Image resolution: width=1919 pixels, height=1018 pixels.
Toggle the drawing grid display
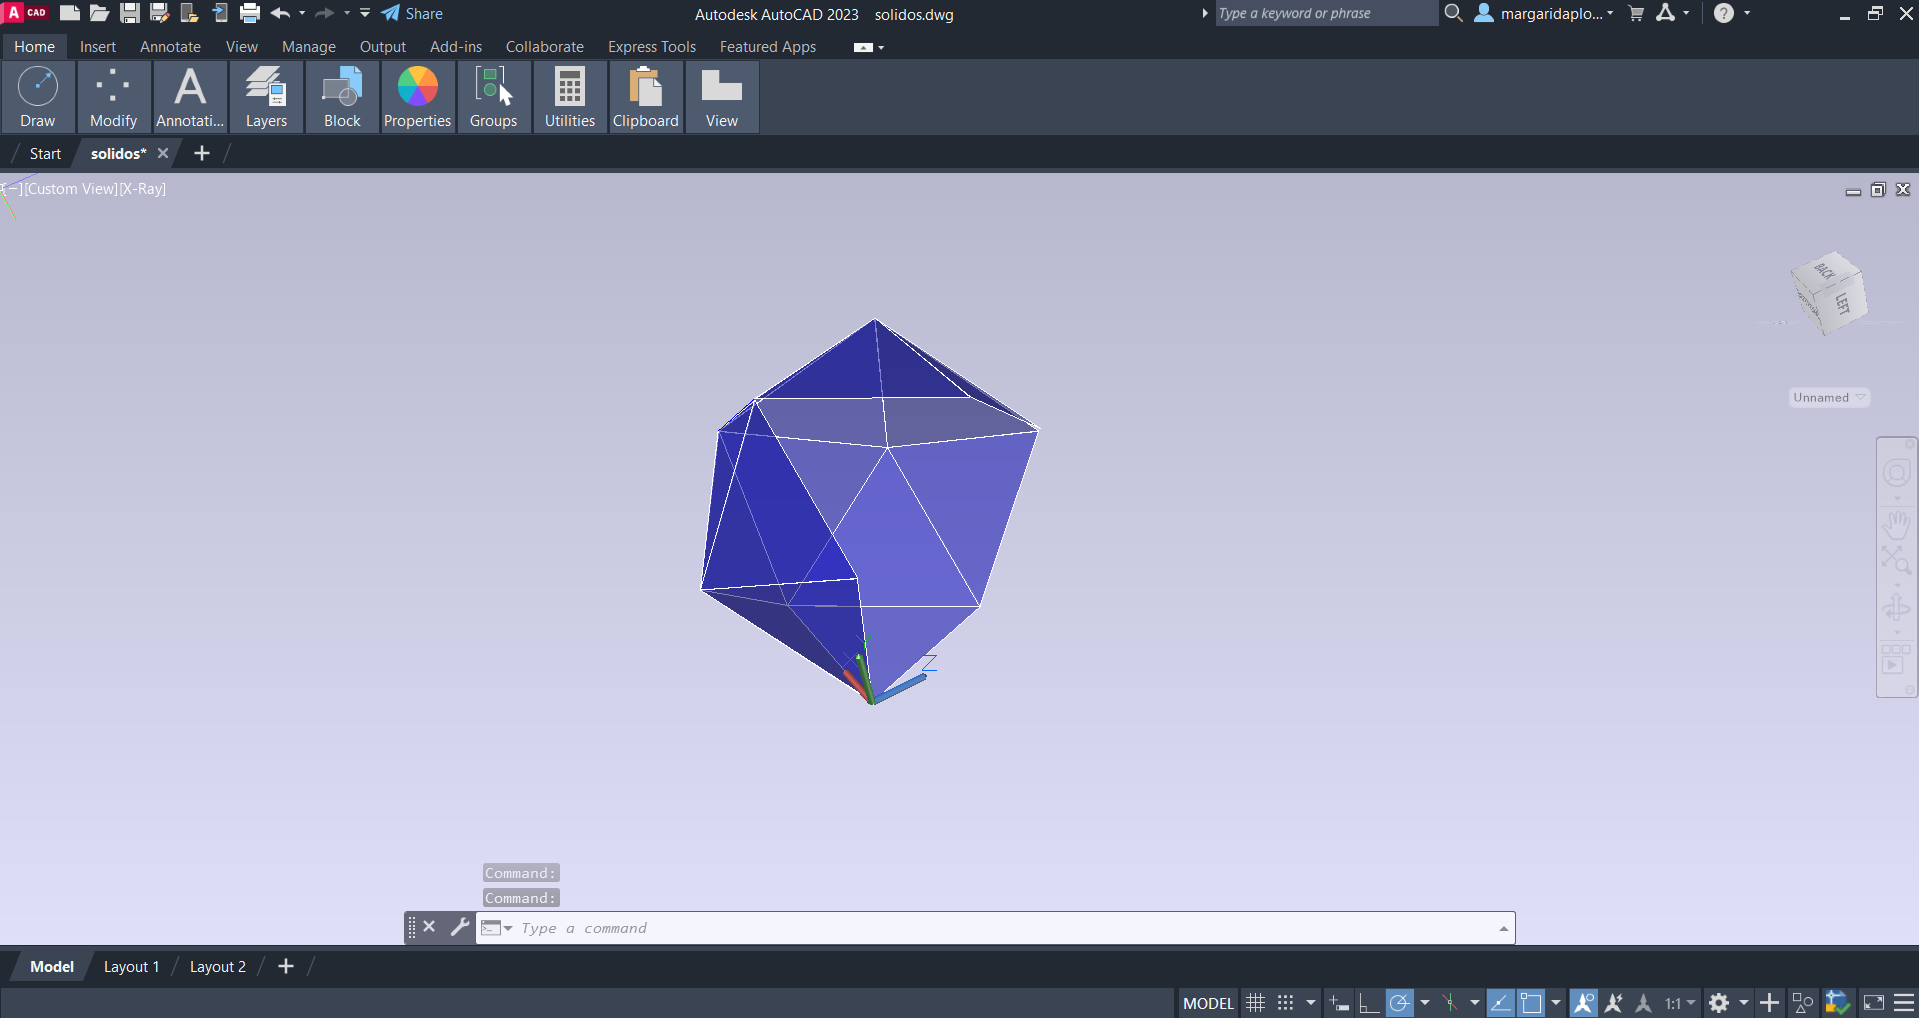(x=1256, y=1003)
